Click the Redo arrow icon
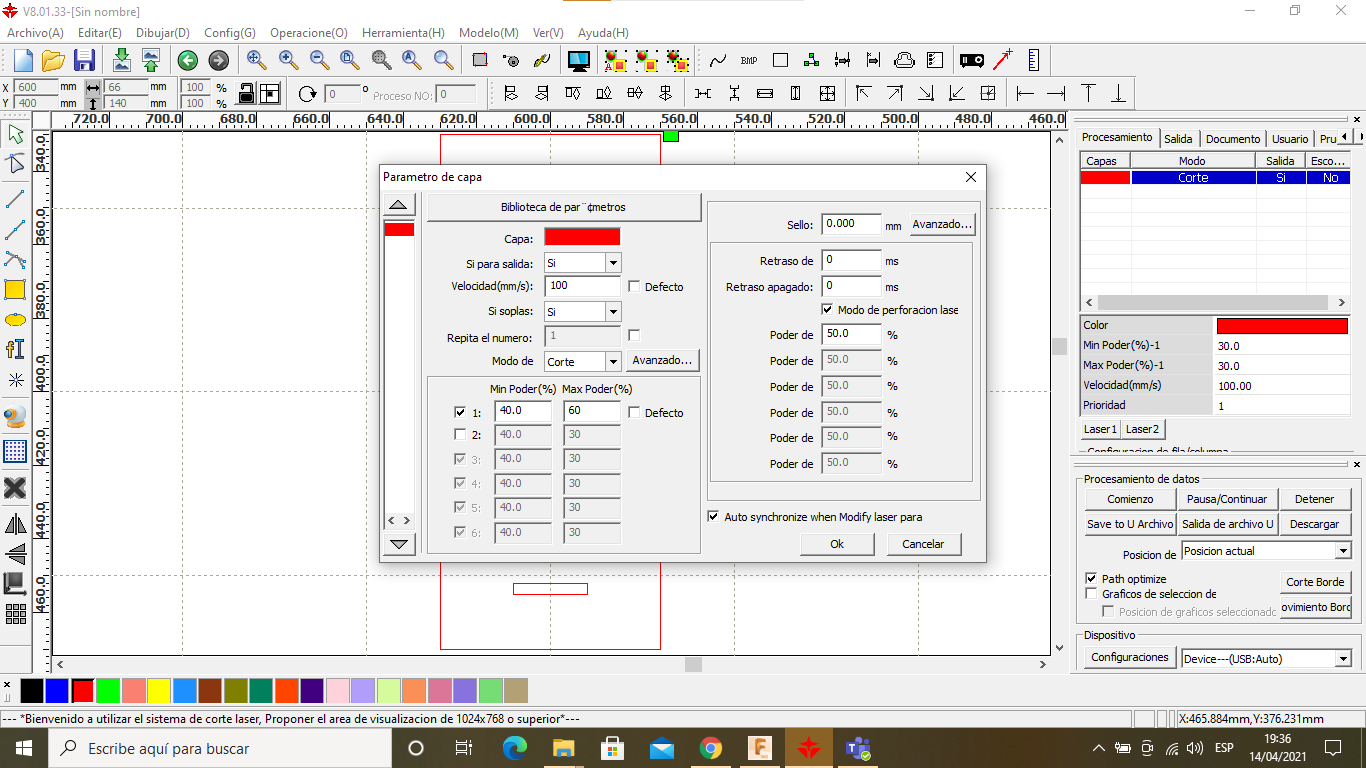Image resolution: width=1366 pixels, height=768 pixels. tap(218, 60)
